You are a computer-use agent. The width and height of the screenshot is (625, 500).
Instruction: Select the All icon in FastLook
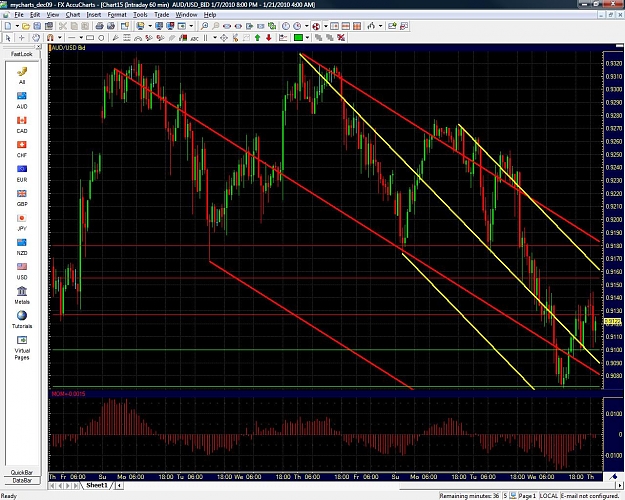pyautogui.click(x=22, y=72)
